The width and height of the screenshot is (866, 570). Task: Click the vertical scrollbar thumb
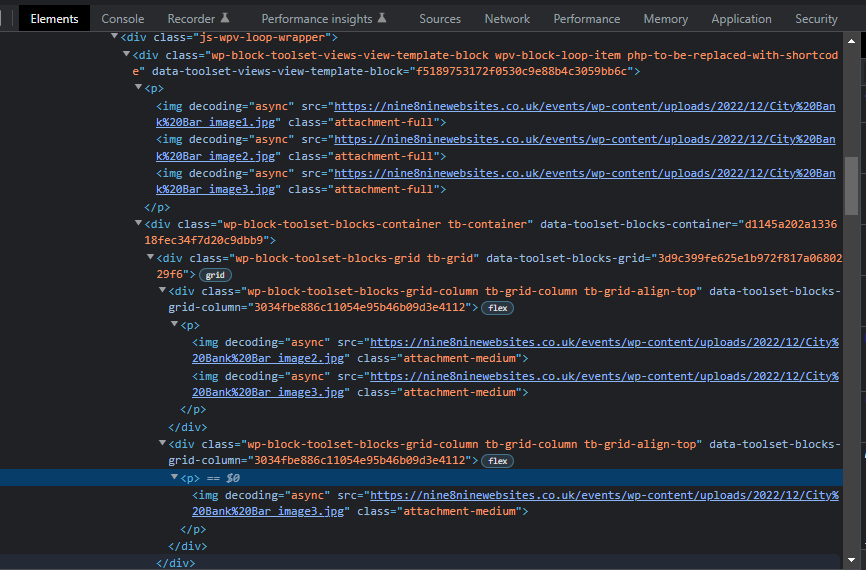coord(851,185)
